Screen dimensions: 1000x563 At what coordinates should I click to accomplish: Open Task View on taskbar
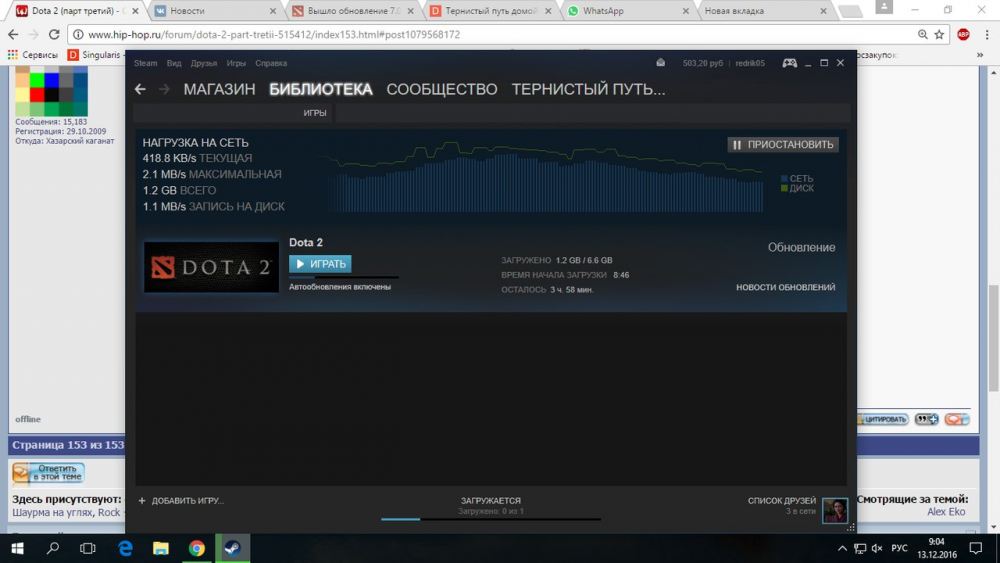(x=88, y=548)
